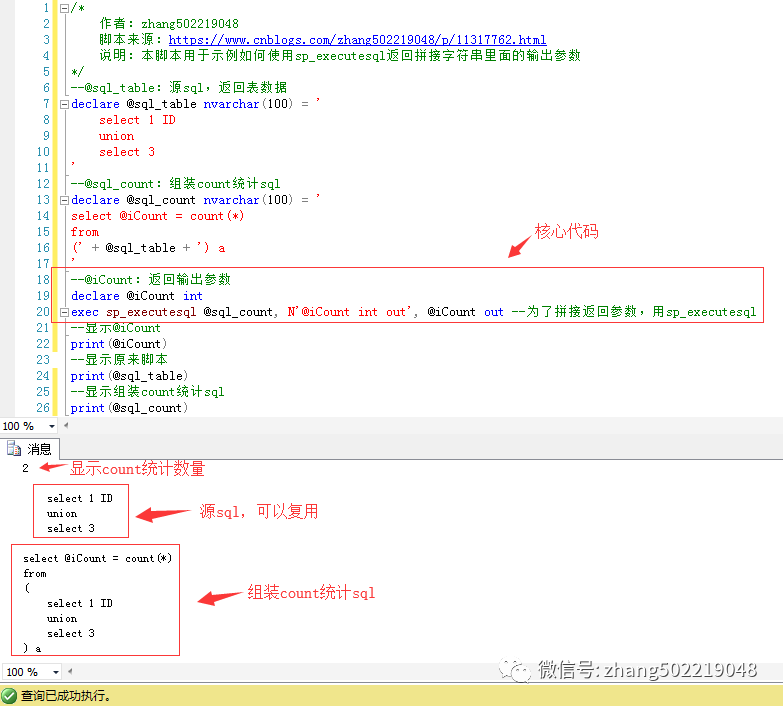Viewport: 783px width, 706px height.
Task: Click the 查询已成功执行 status text
Action: 65,696
